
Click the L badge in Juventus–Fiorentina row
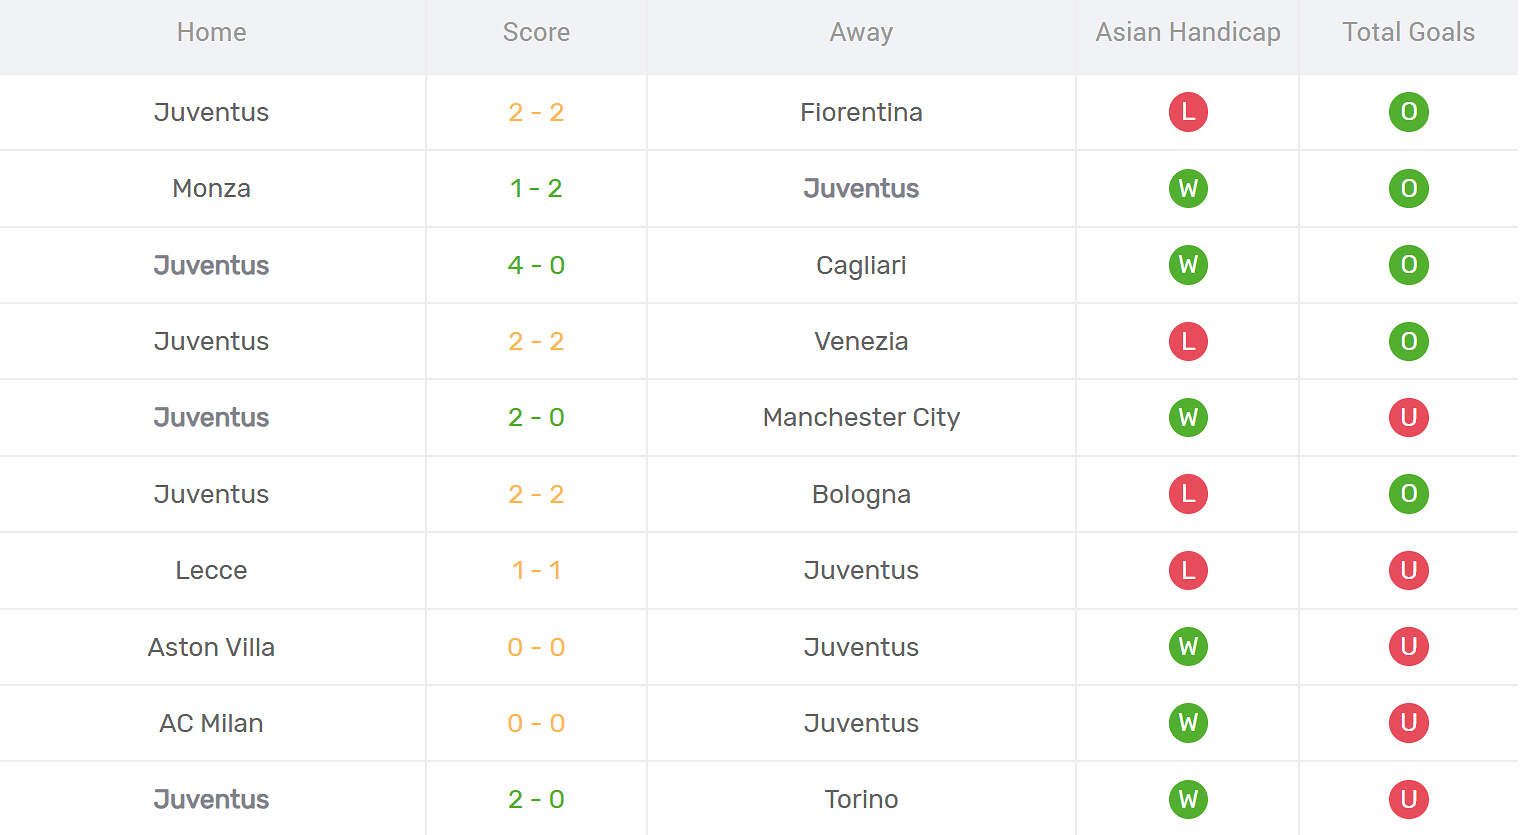coord(1188,112)
